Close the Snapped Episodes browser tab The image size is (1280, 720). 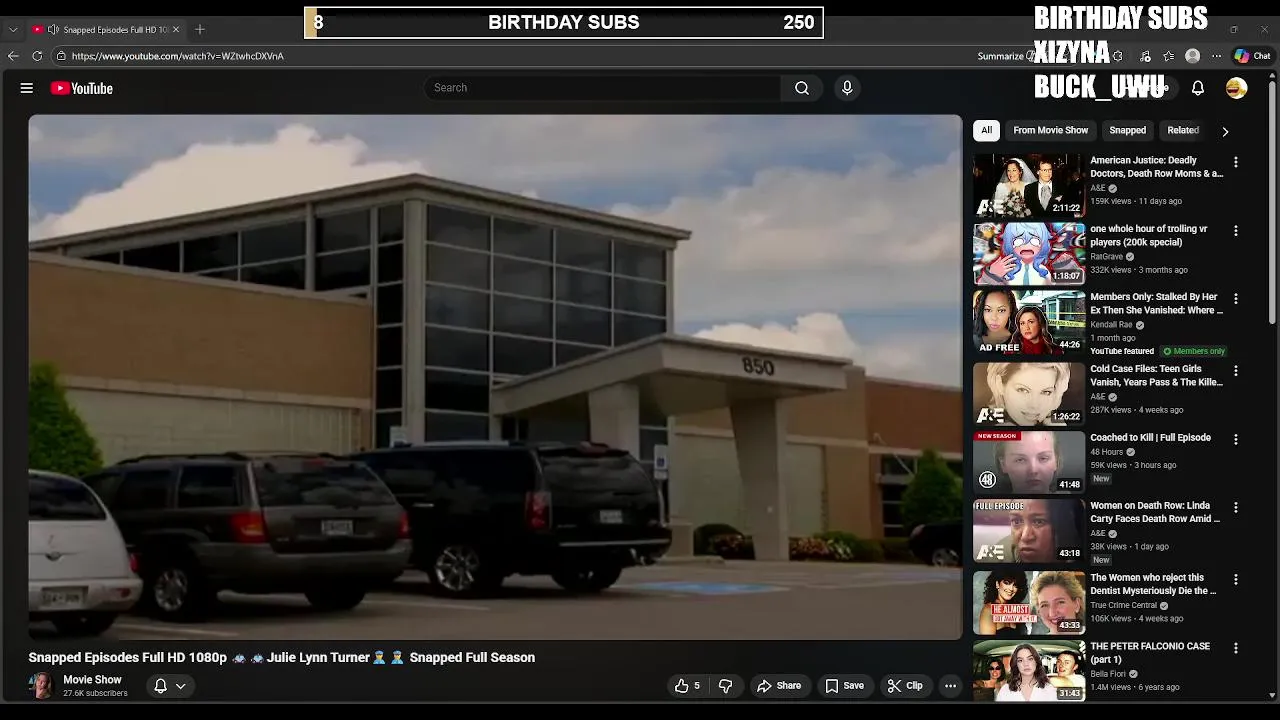[176, 29]
